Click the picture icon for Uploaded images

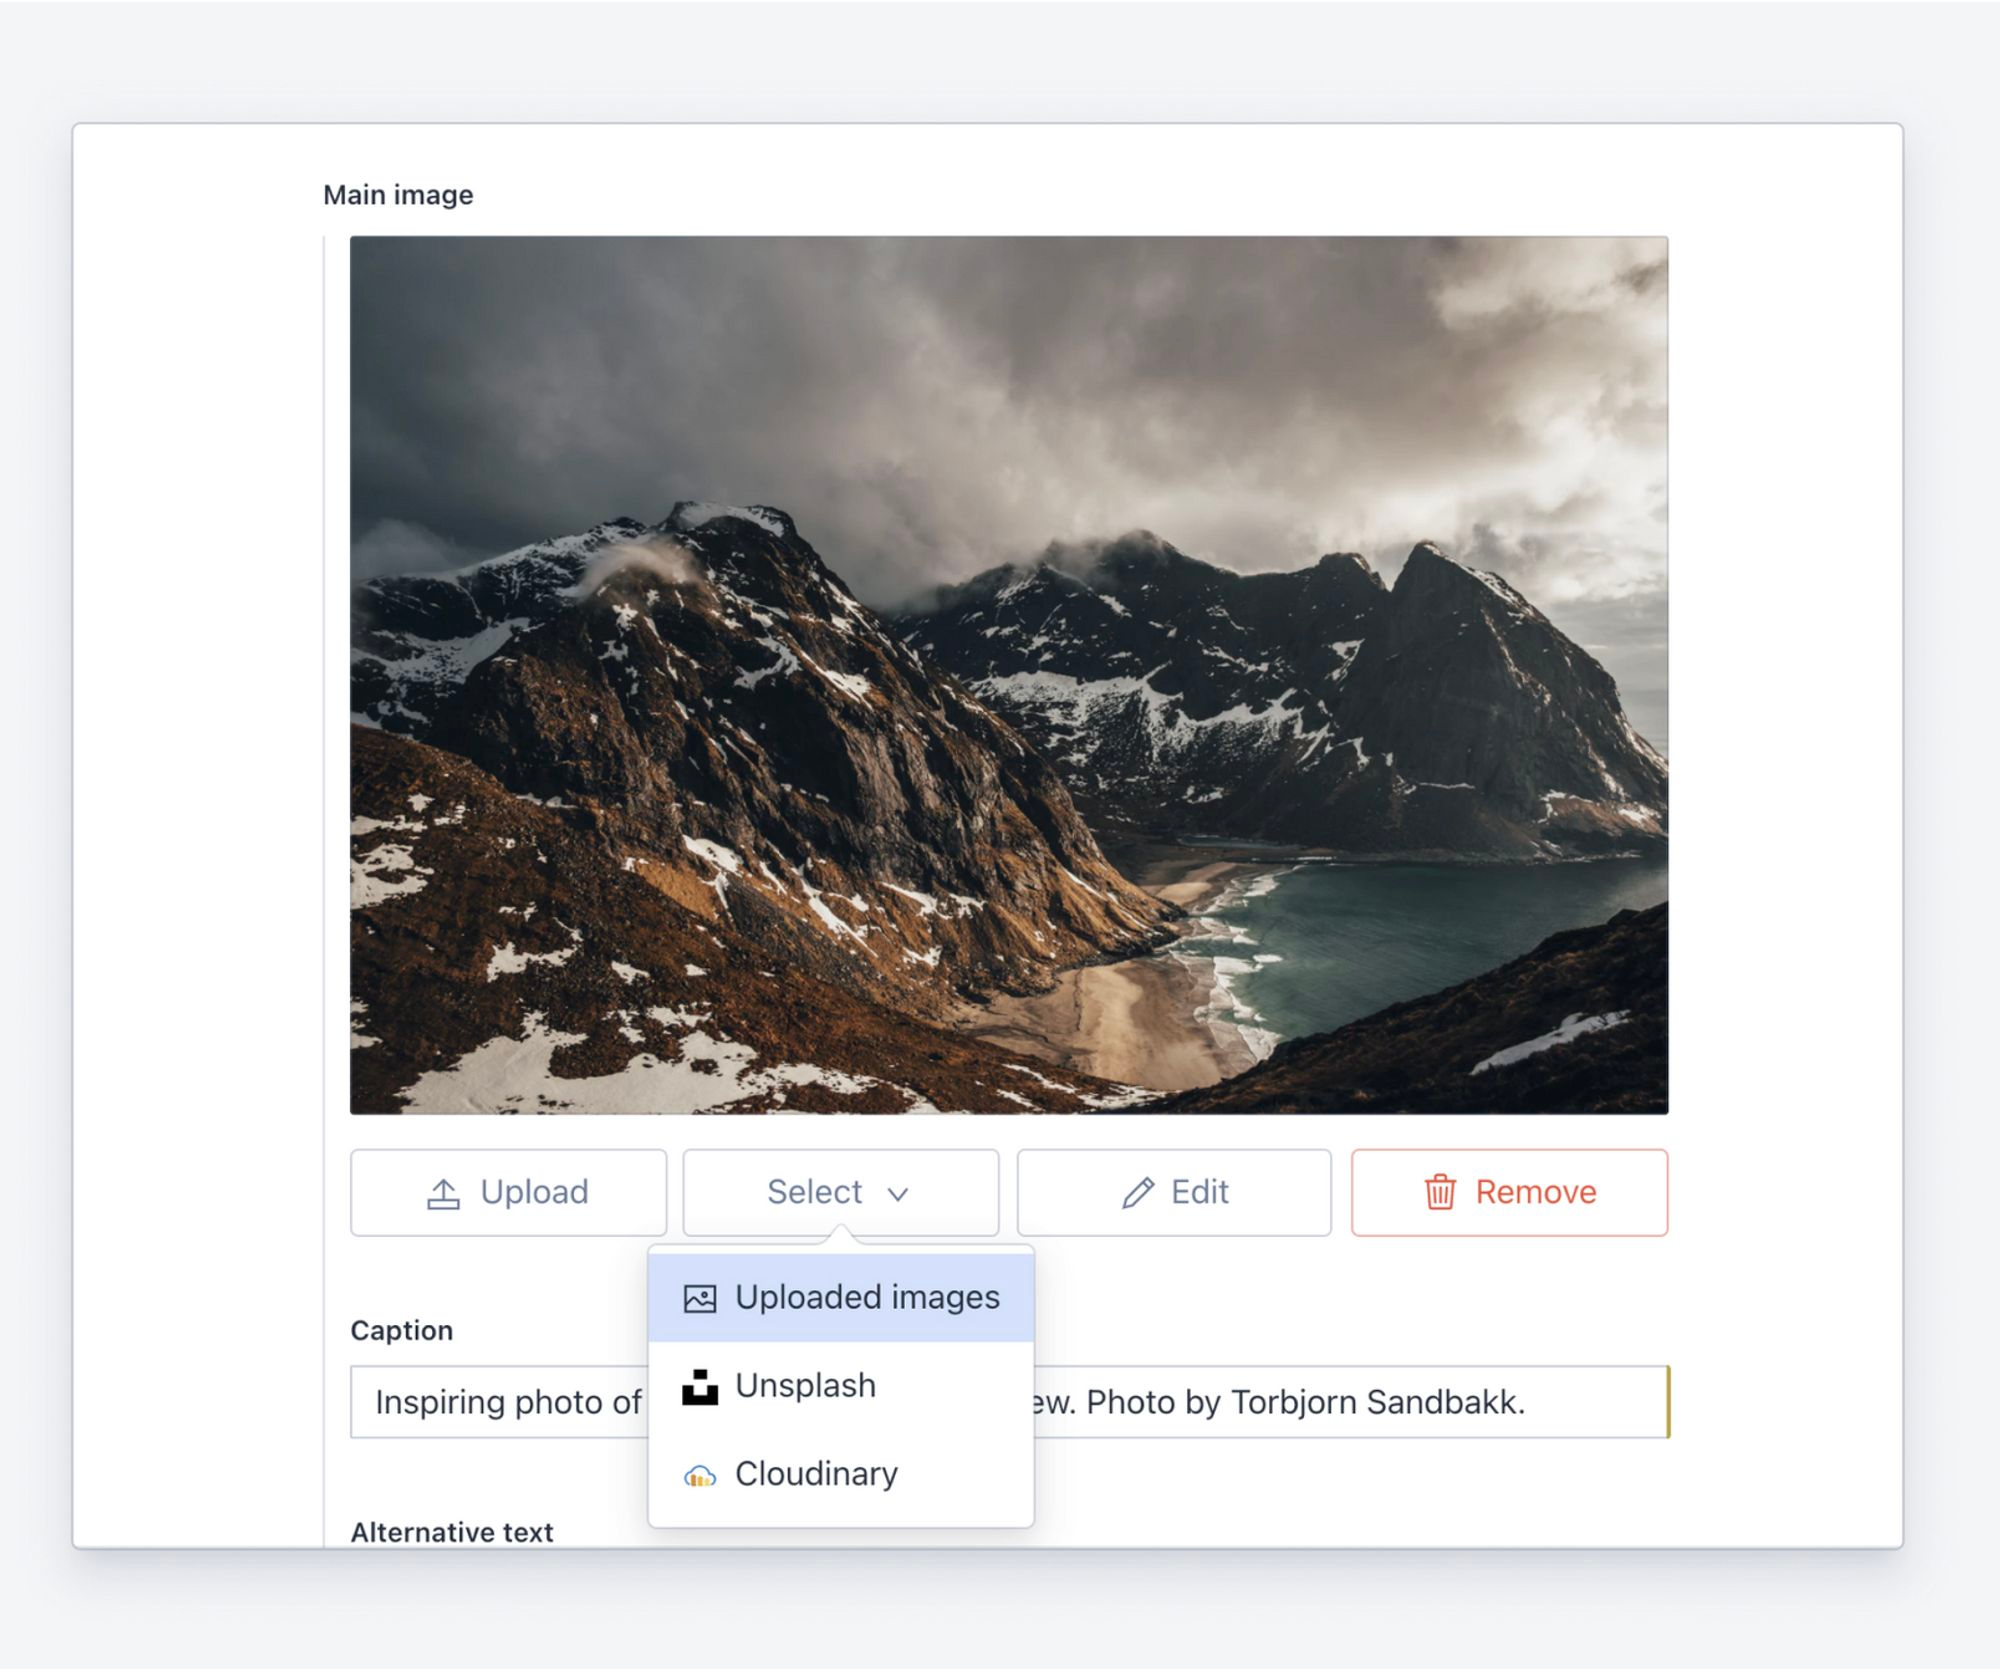coord(700,1298)
